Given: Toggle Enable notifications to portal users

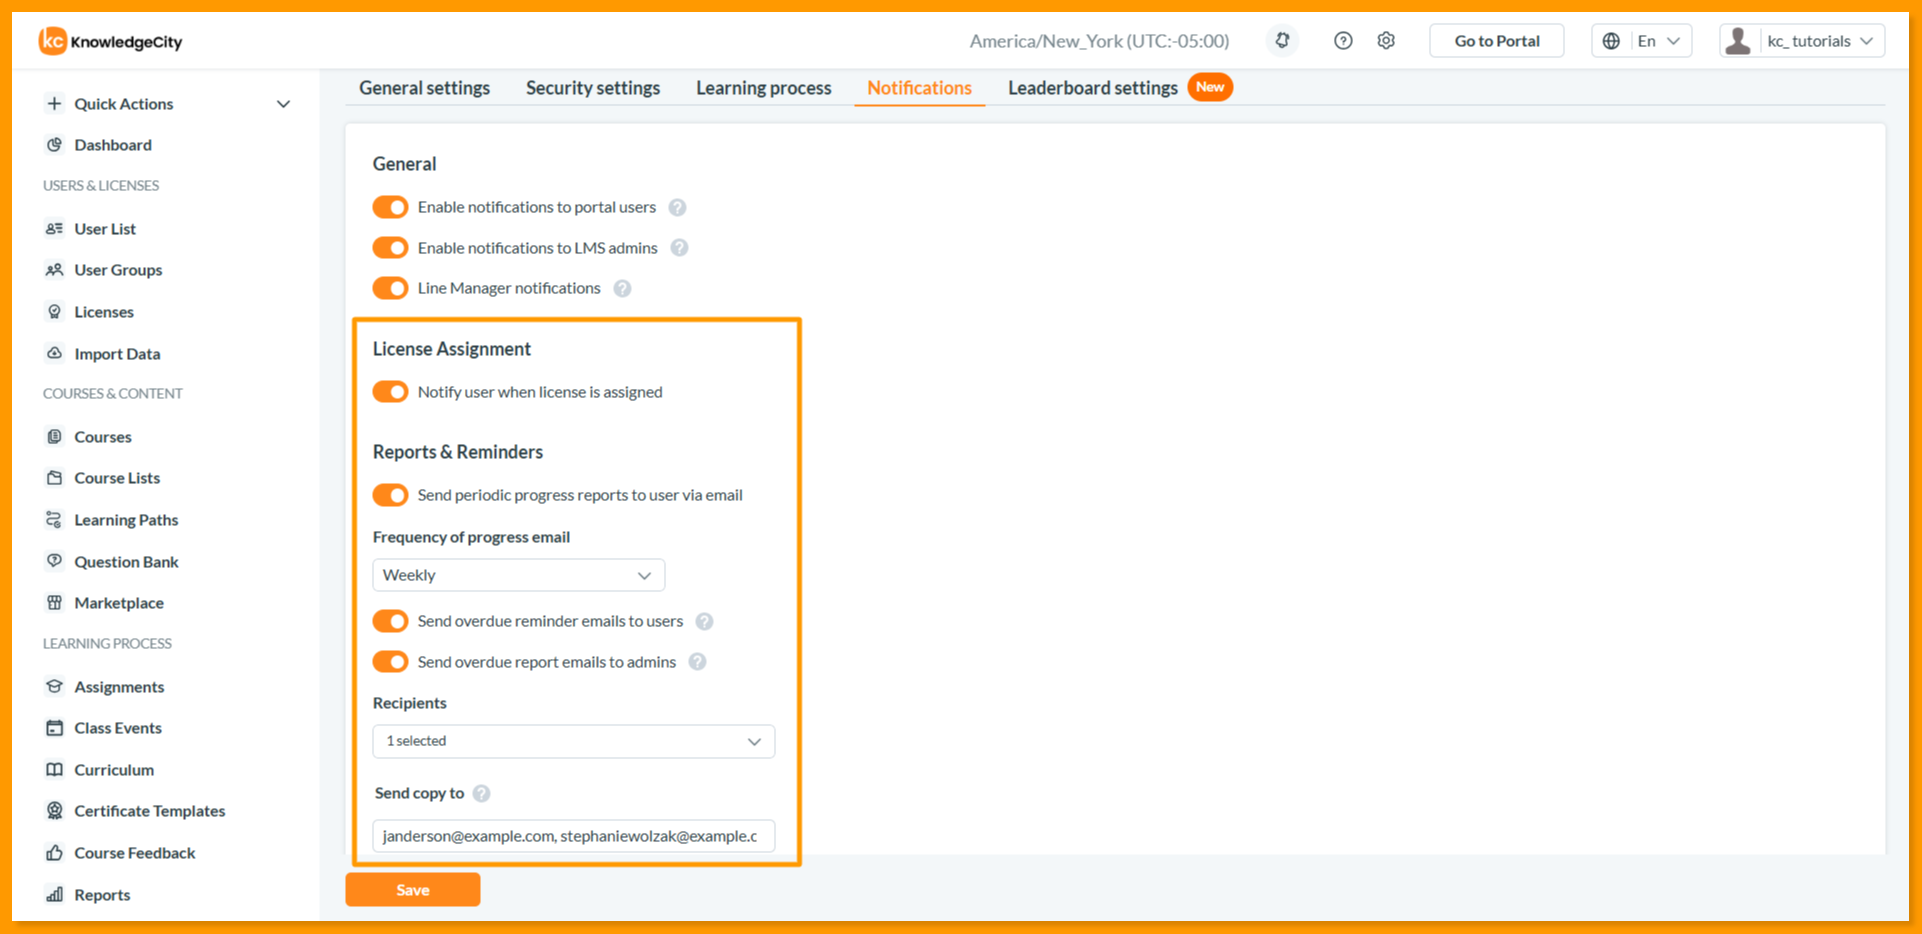Looking at the screenshot, I should coord(391,207).
